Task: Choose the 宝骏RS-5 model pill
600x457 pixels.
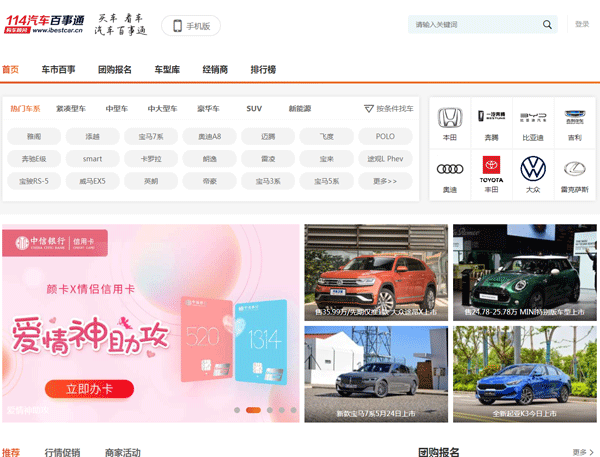Action: [34, 181]
